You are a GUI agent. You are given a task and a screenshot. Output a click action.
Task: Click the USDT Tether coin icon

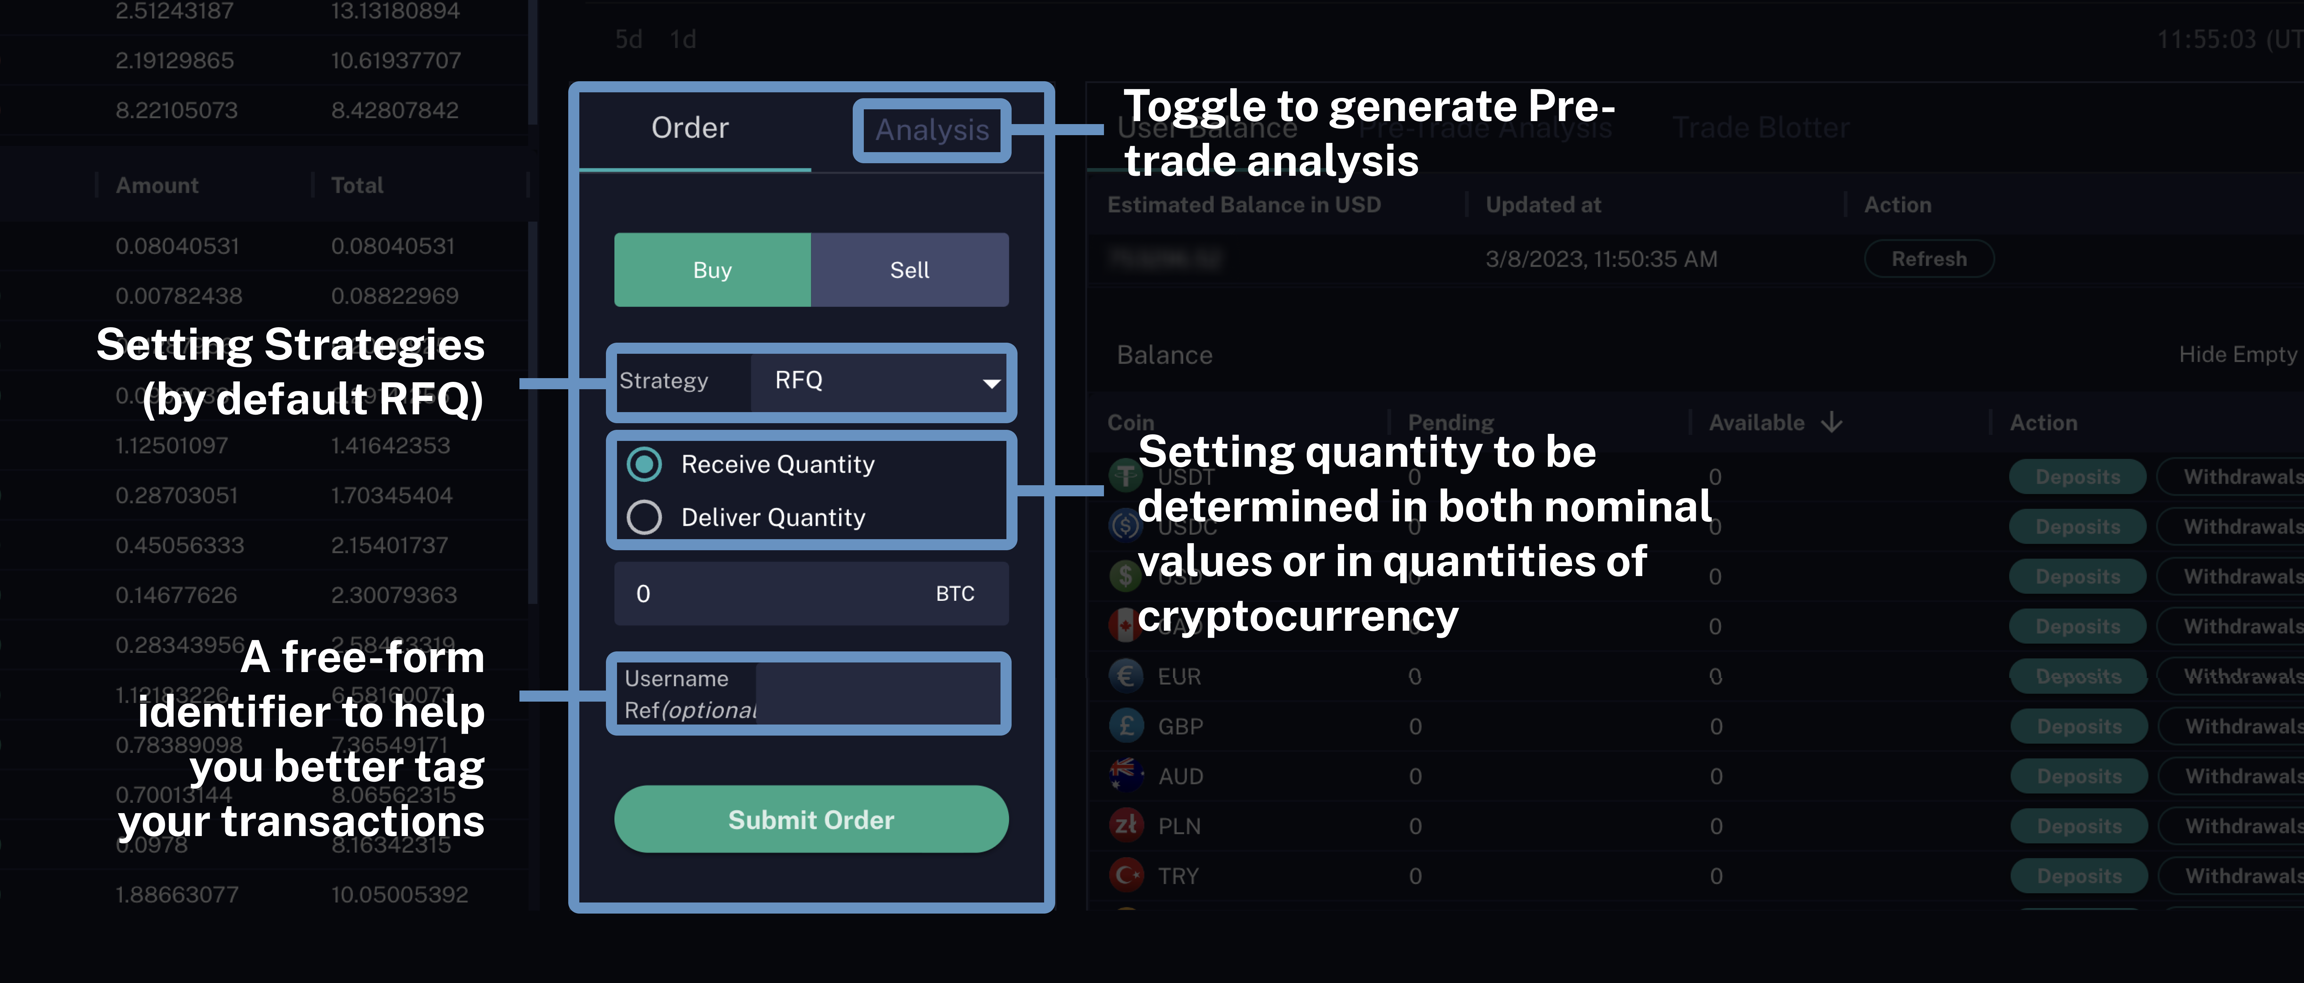pyautogui.click(x=1126, y=476)
